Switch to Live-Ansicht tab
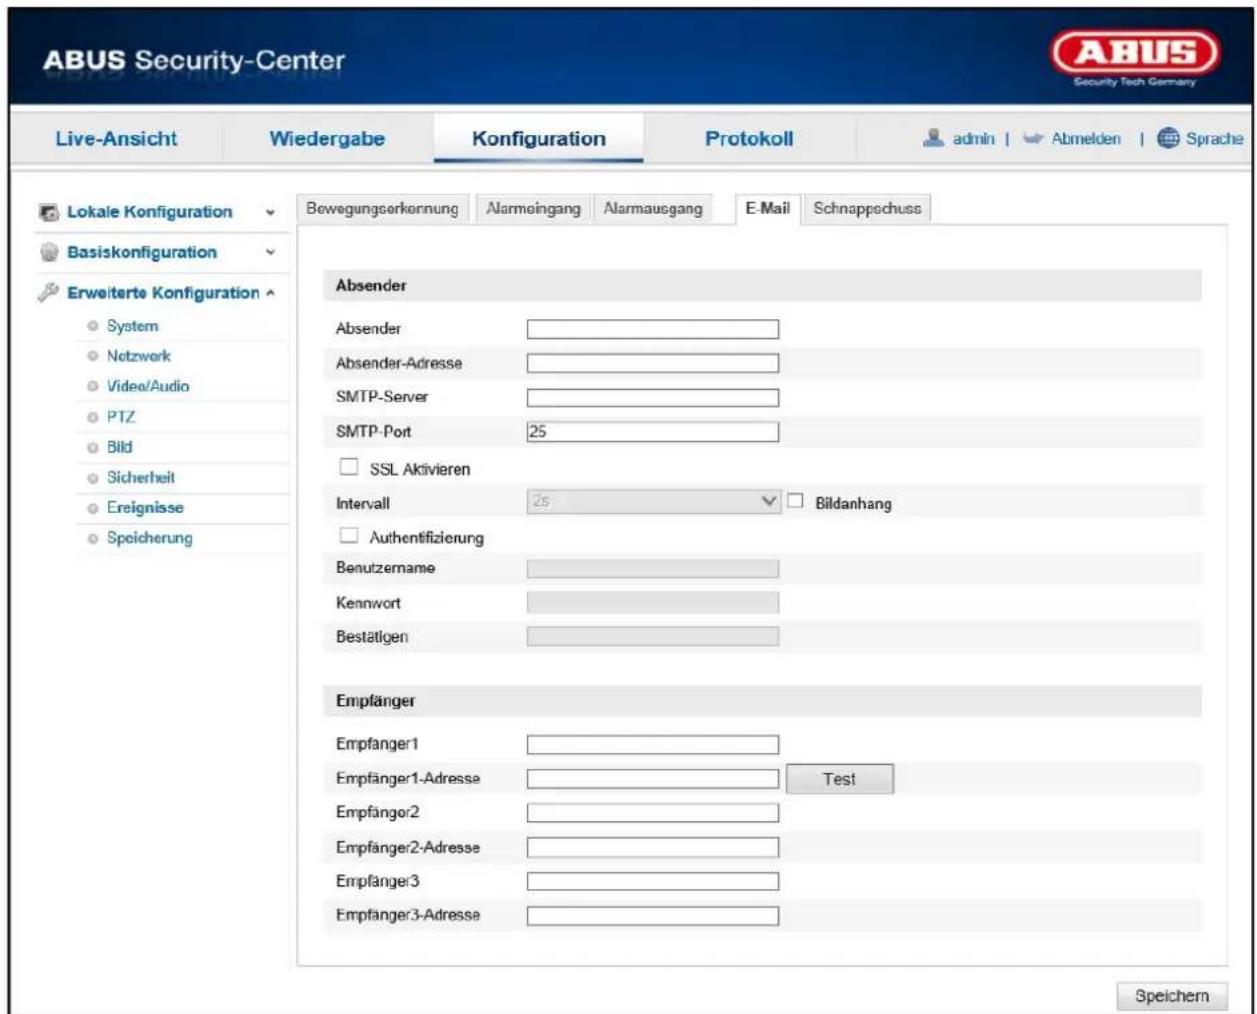The image size is (1257, 1014). 115,139
